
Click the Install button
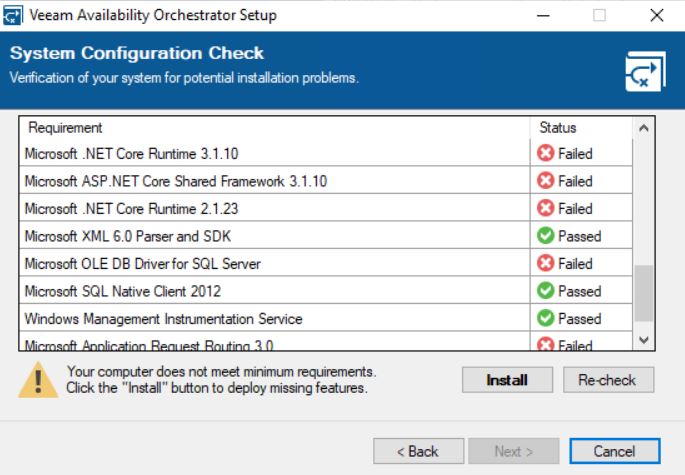507,380
